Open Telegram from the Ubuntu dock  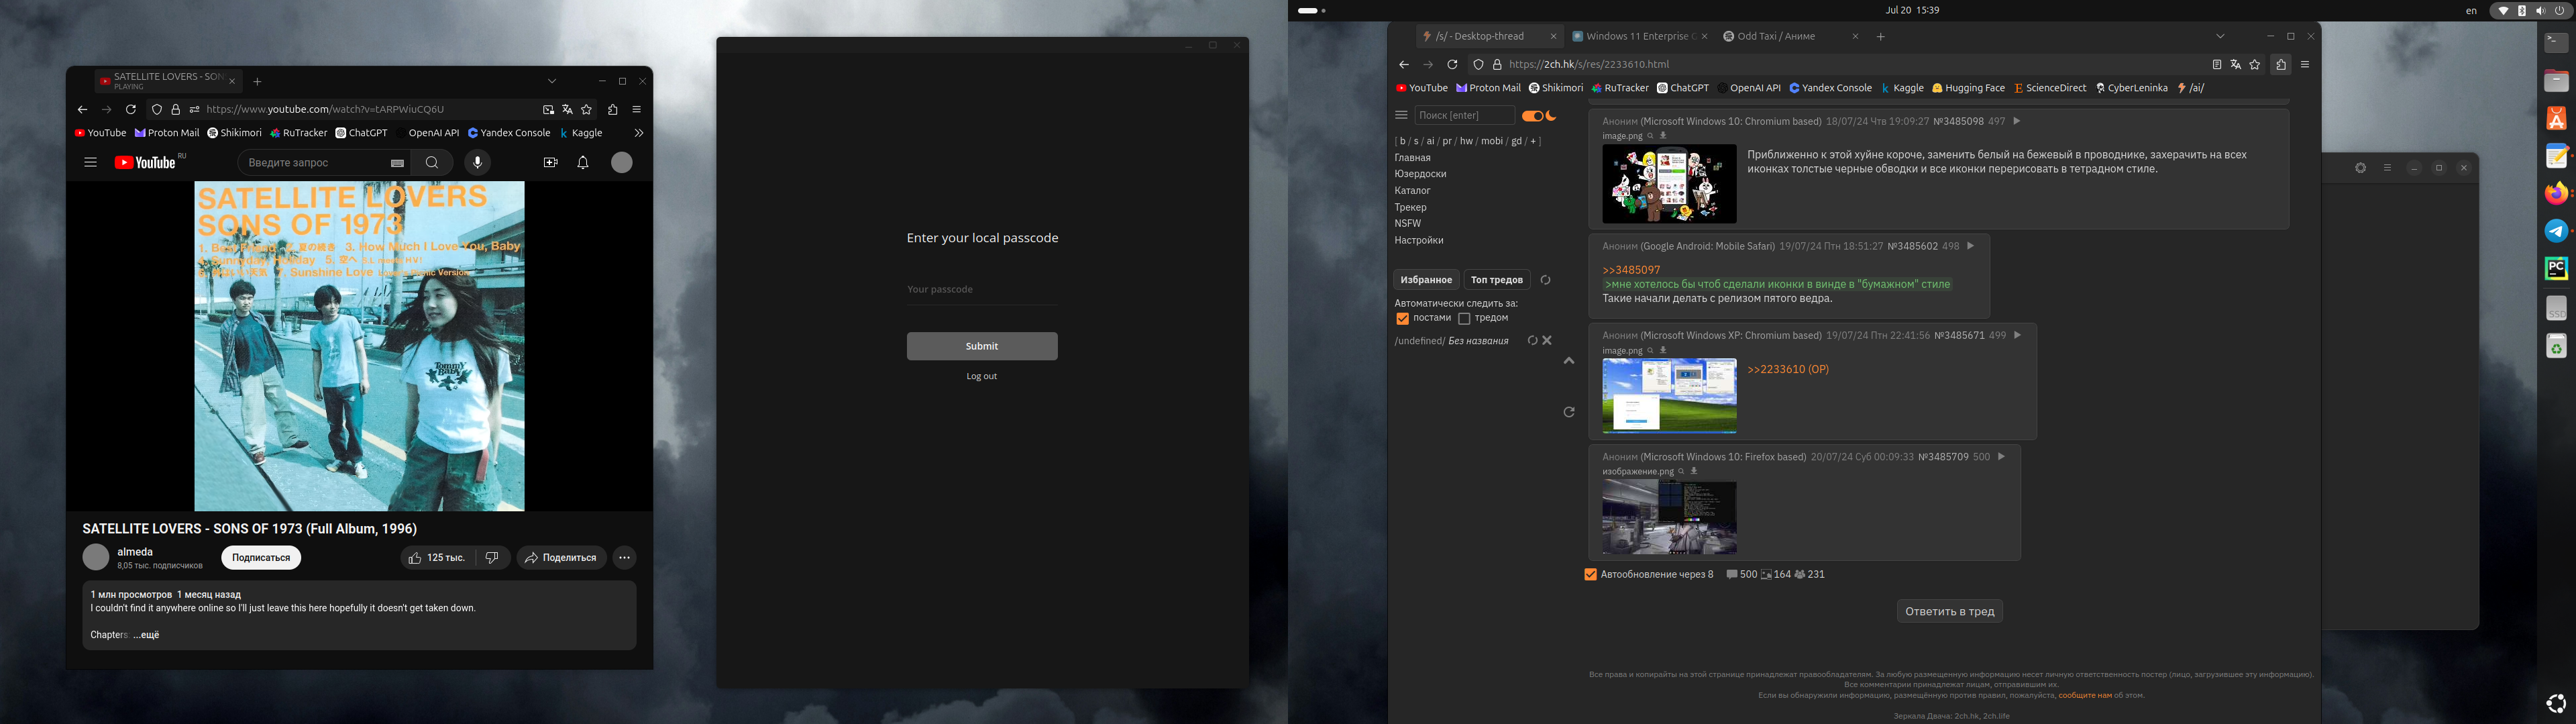click(2556, 231)
